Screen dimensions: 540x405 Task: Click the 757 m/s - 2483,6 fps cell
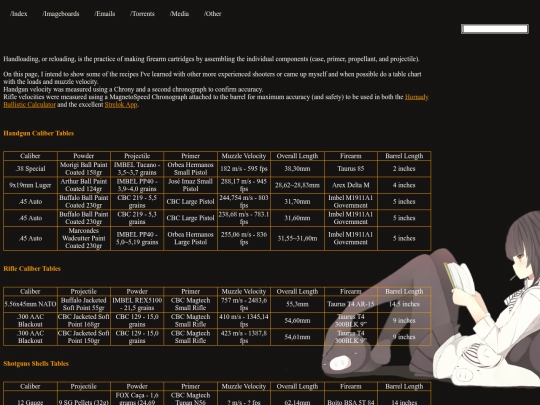pos(244,304)
